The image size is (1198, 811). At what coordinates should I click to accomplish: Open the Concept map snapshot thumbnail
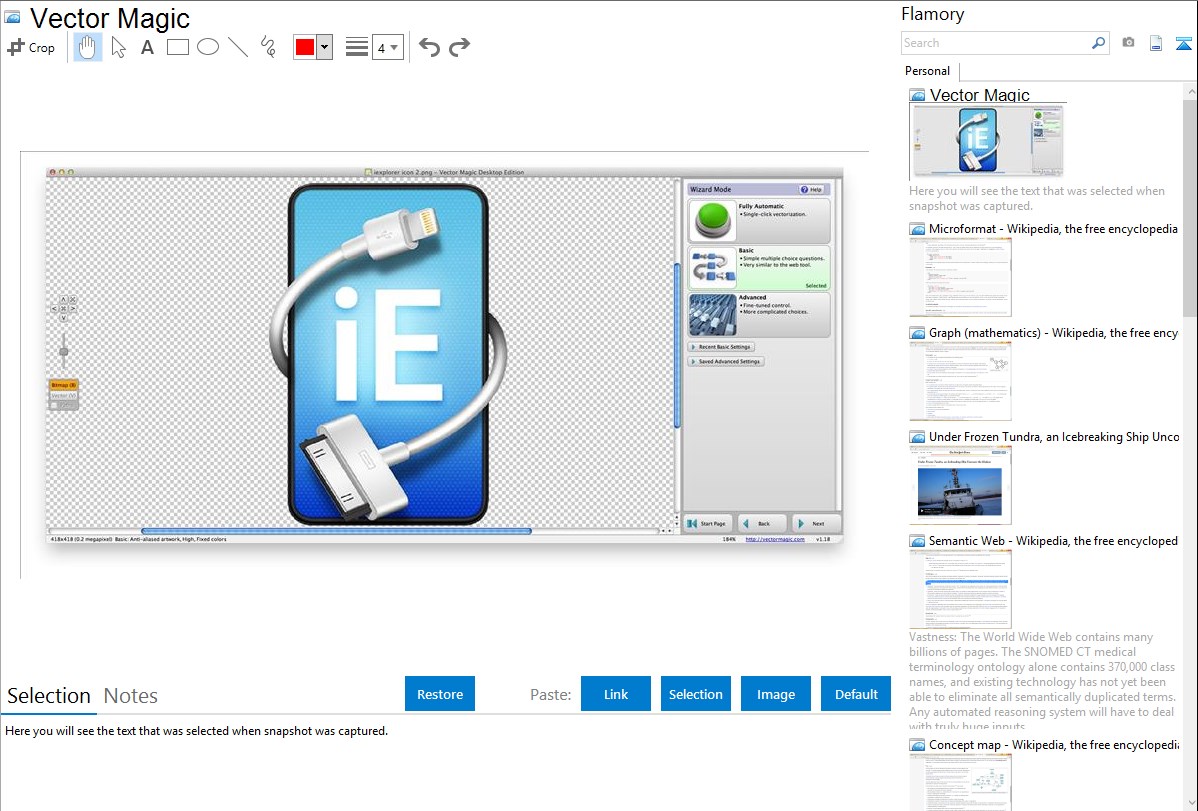point(960,782)
